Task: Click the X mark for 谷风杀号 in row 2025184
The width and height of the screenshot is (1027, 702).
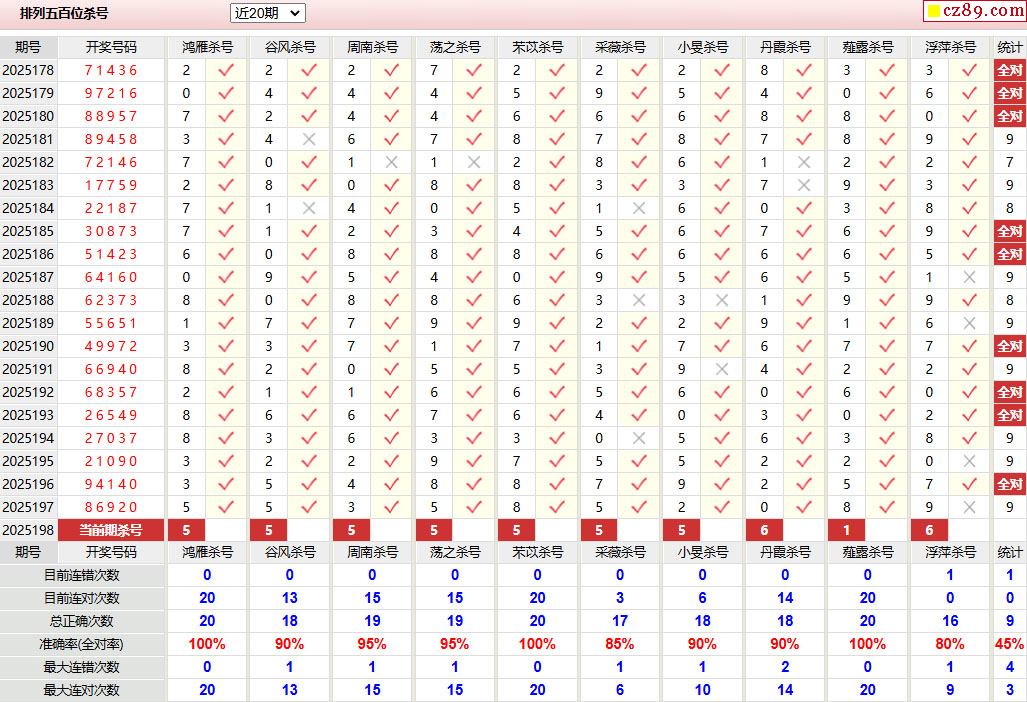Action: click(309, 208)
